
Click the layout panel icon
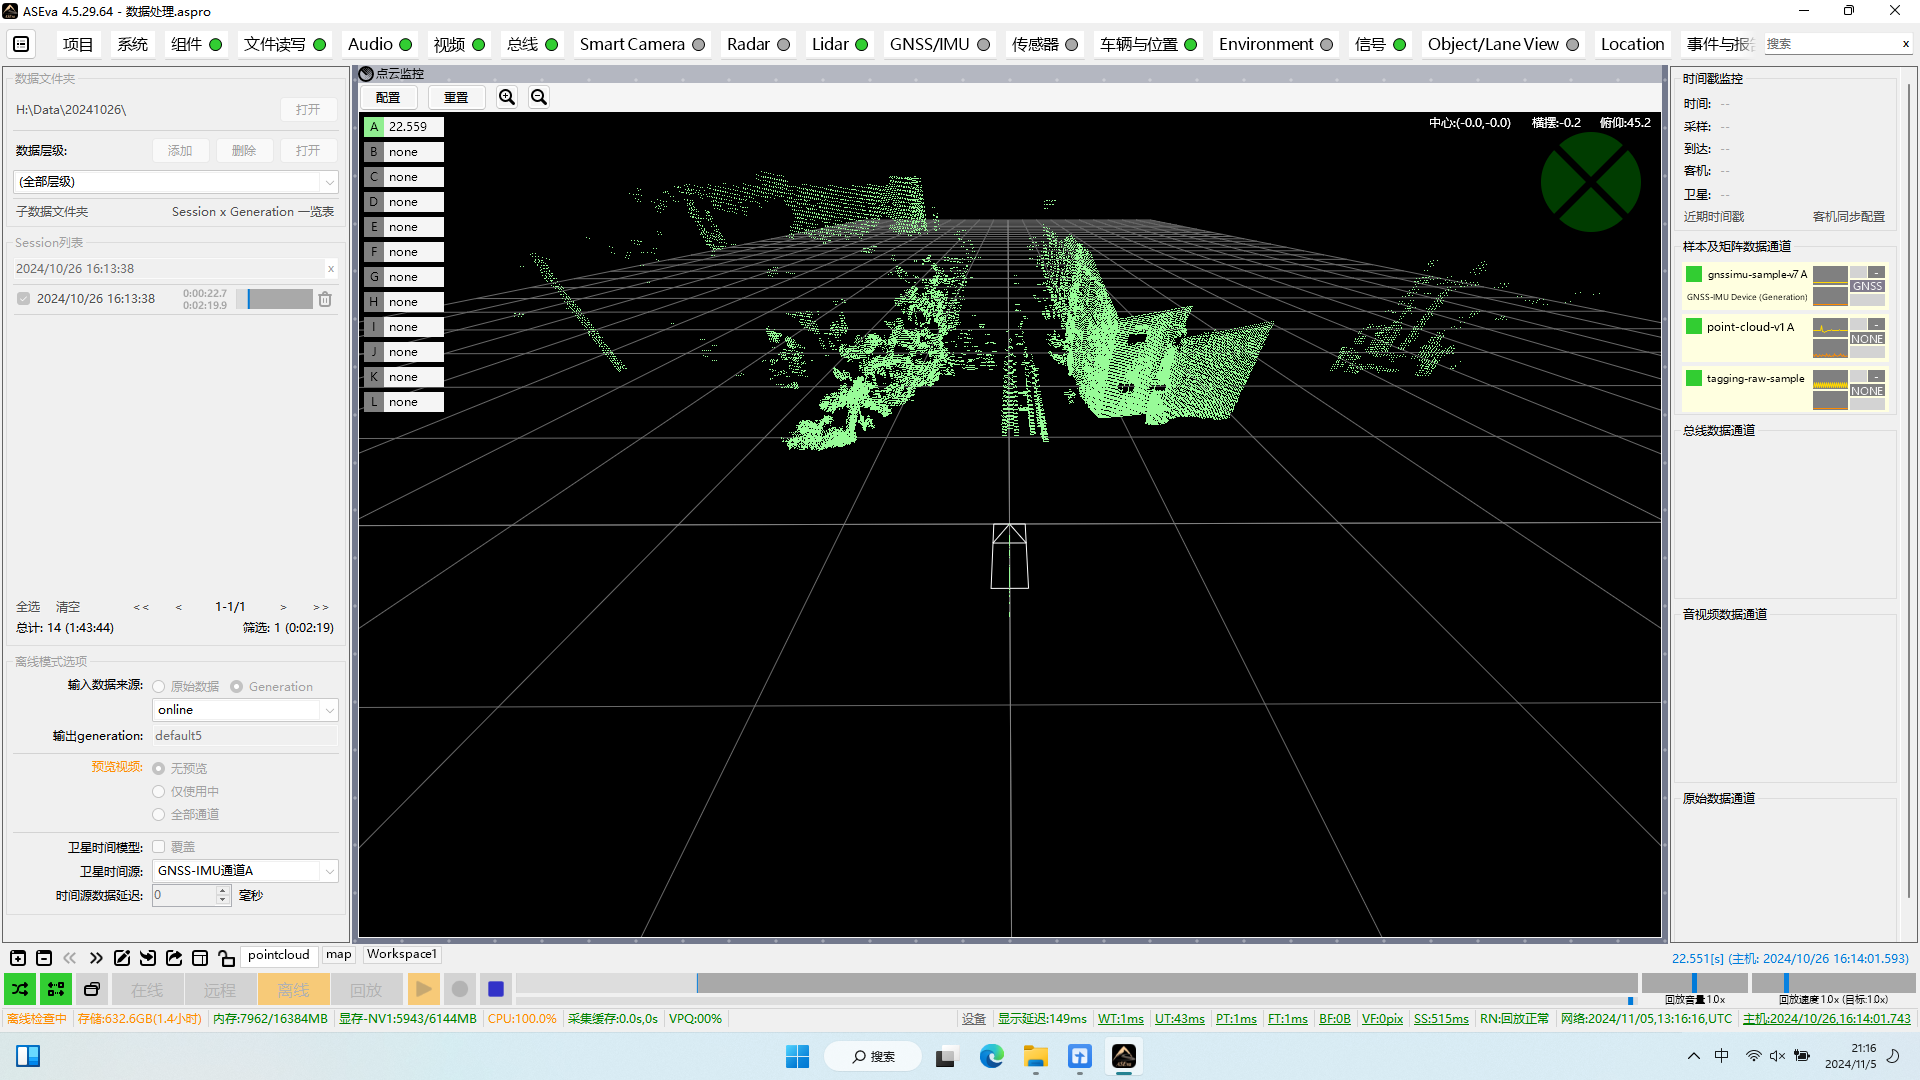pos(200,958)
